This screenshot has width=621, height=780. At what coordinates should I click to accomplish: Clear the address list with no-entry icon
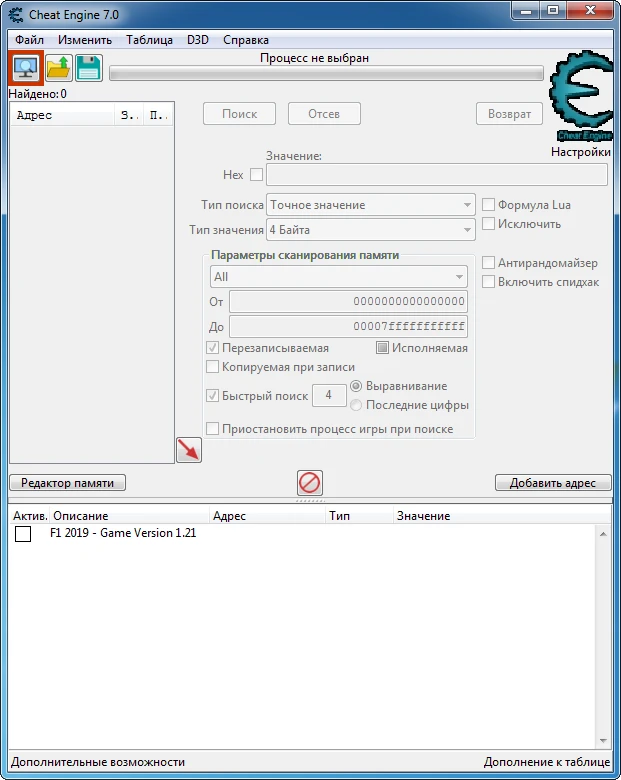tap(310, 483)
